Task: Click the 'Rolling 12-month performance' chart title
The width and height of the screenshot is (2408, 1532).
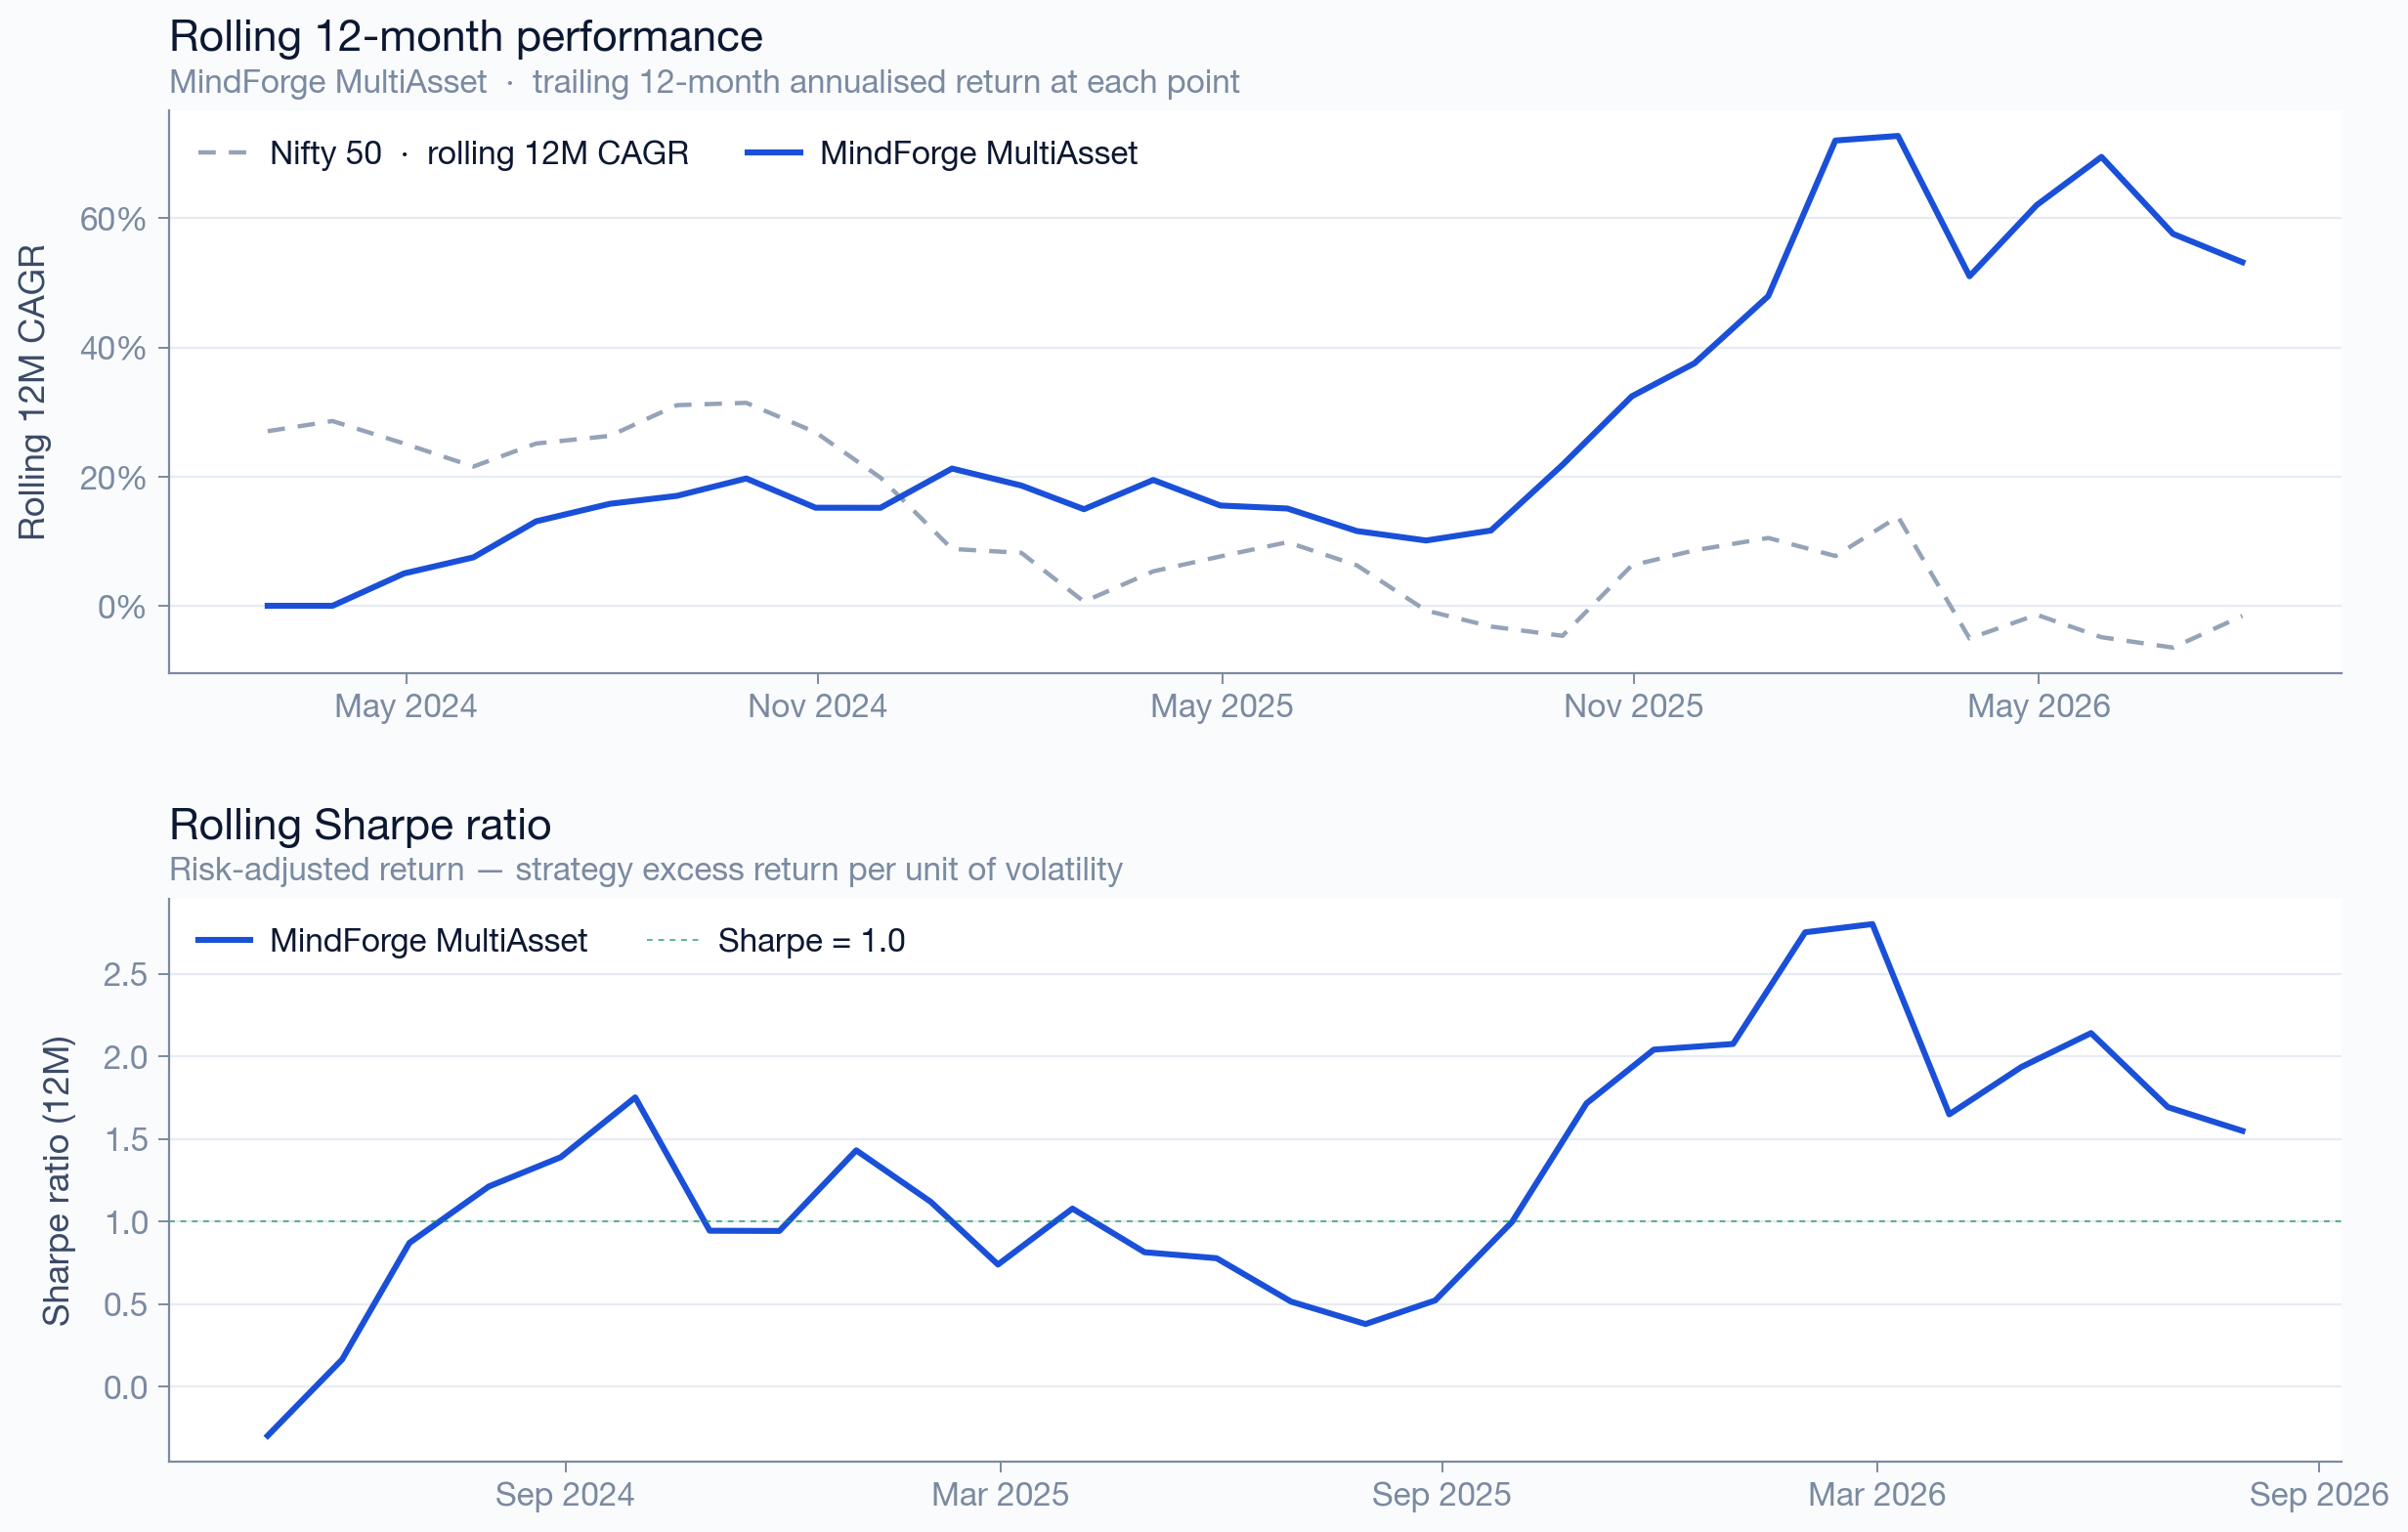Action: click(466, 37)
